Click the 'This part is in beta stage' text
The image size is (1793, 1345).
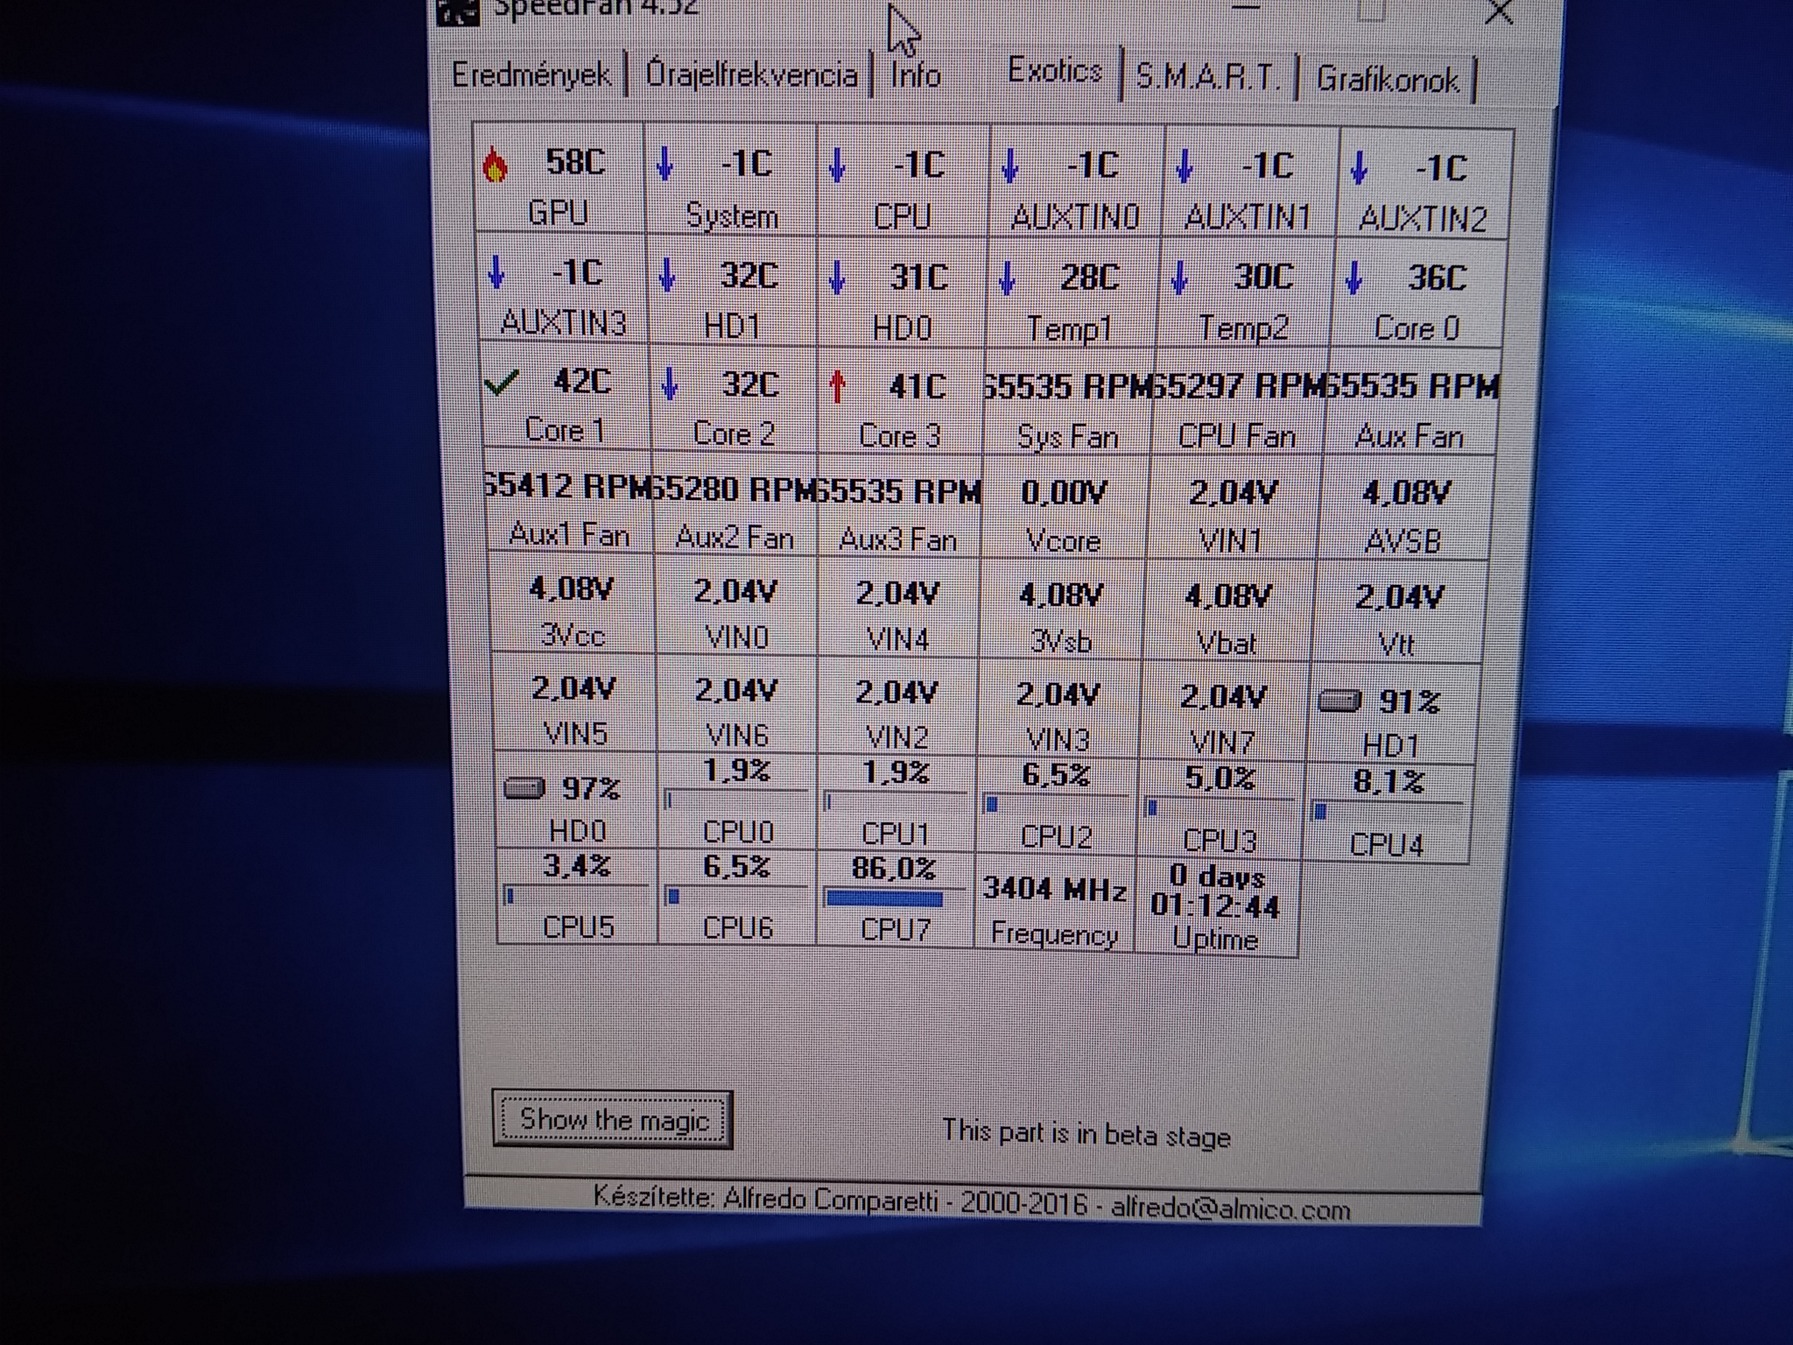pos(1086,1134)
